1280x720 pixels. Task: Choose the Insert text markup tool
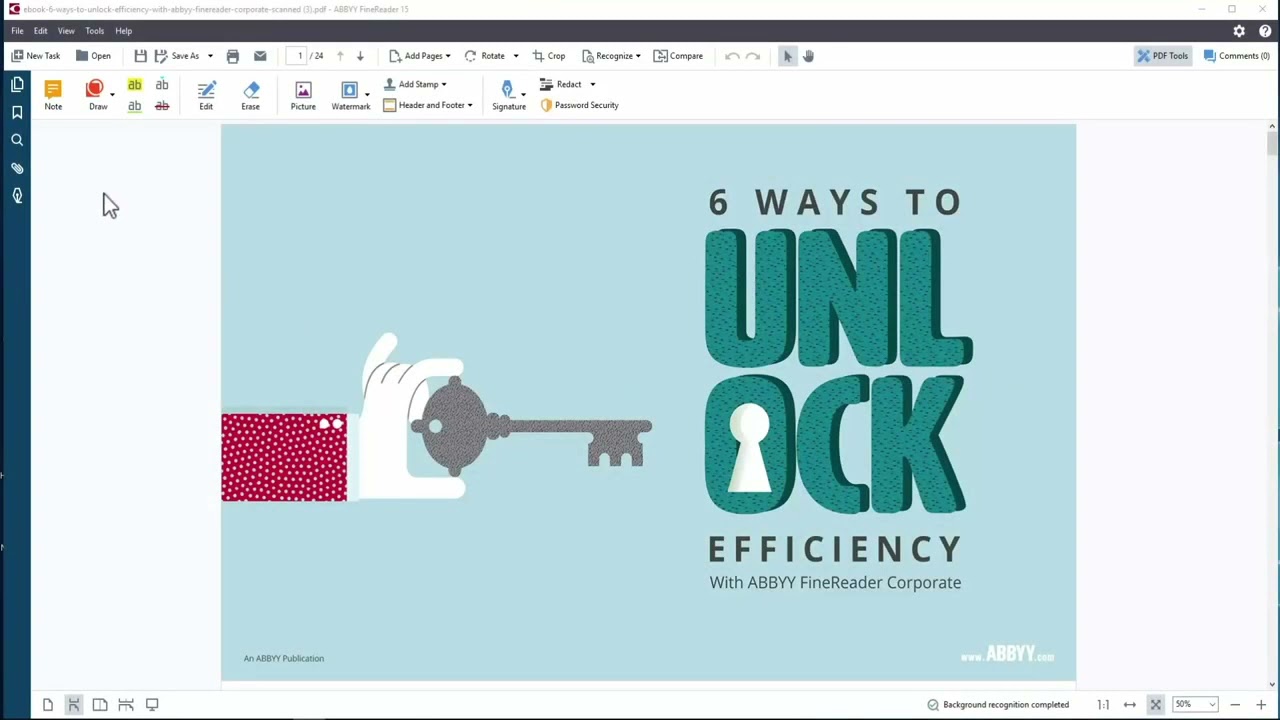click(162, 85)
